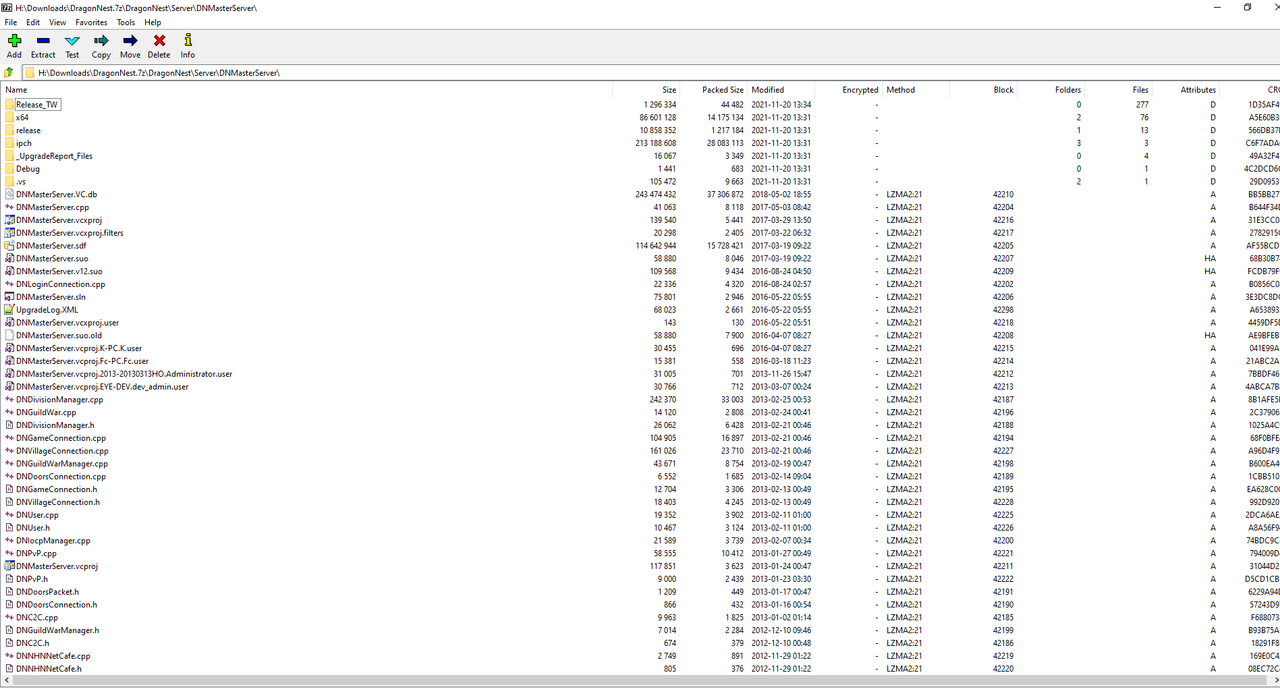Click the Copy toolbar icon
Viewport: 1280px width, 688px height.
click(101, 41)
